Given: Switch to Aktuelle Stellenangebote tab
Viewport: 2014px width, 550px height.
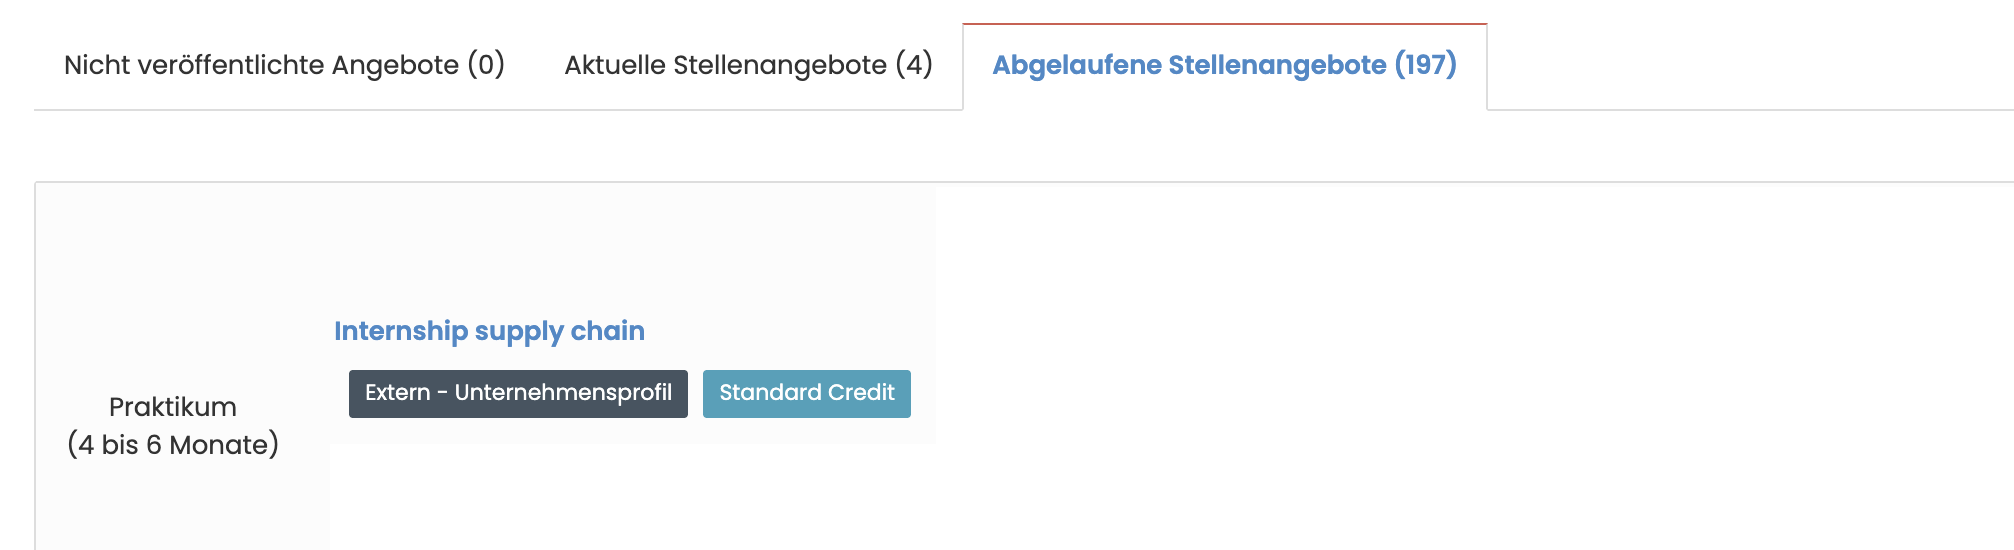Looking at the screenshot, I should [x=748, y=65].
